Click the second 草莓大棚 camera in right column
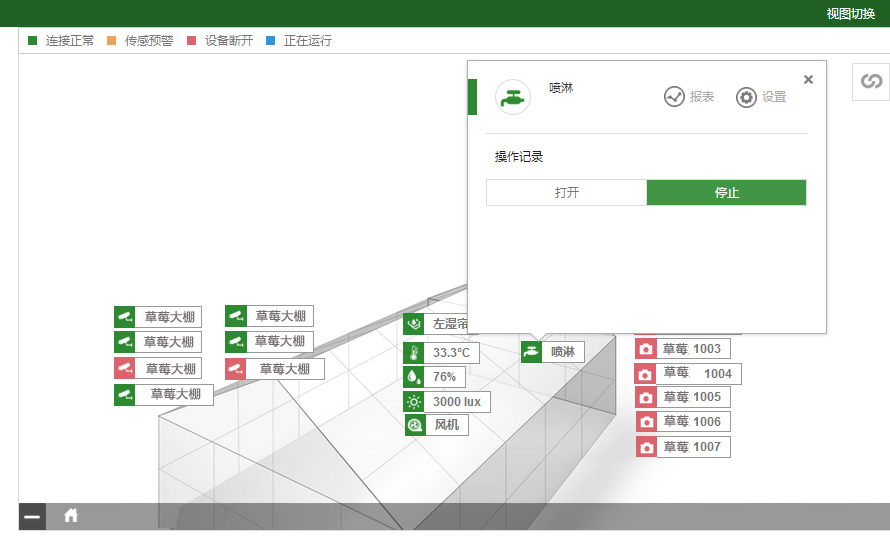 [x=269, y=341]
